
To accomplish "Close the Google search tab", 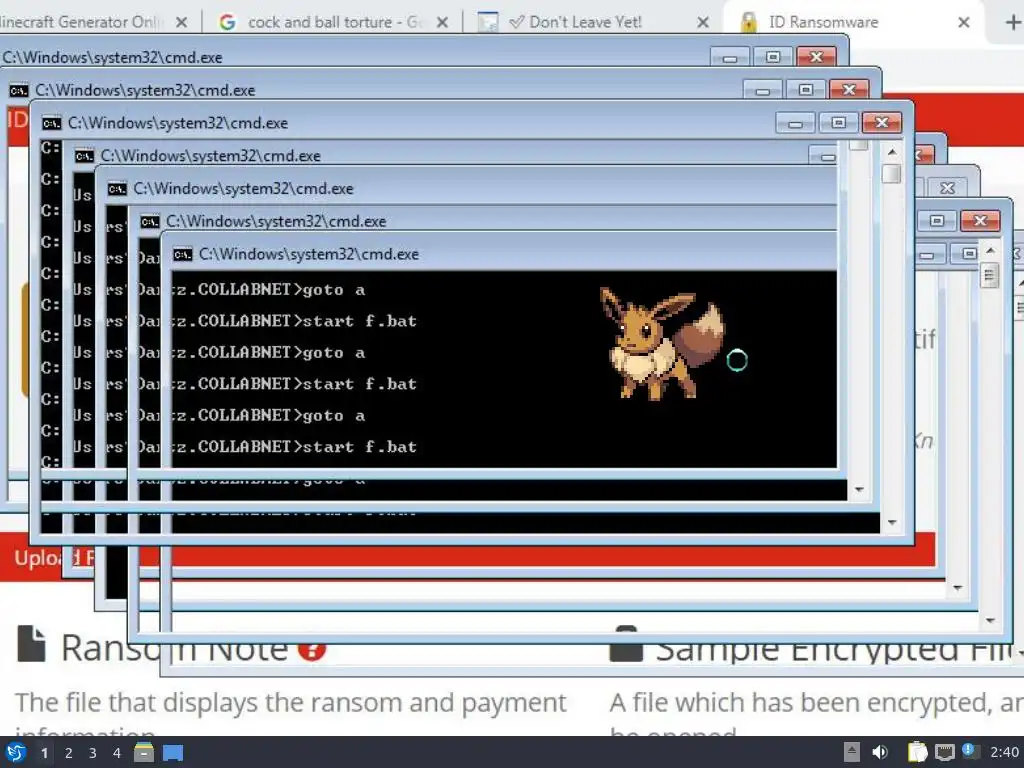I will (x=442, y=22).
